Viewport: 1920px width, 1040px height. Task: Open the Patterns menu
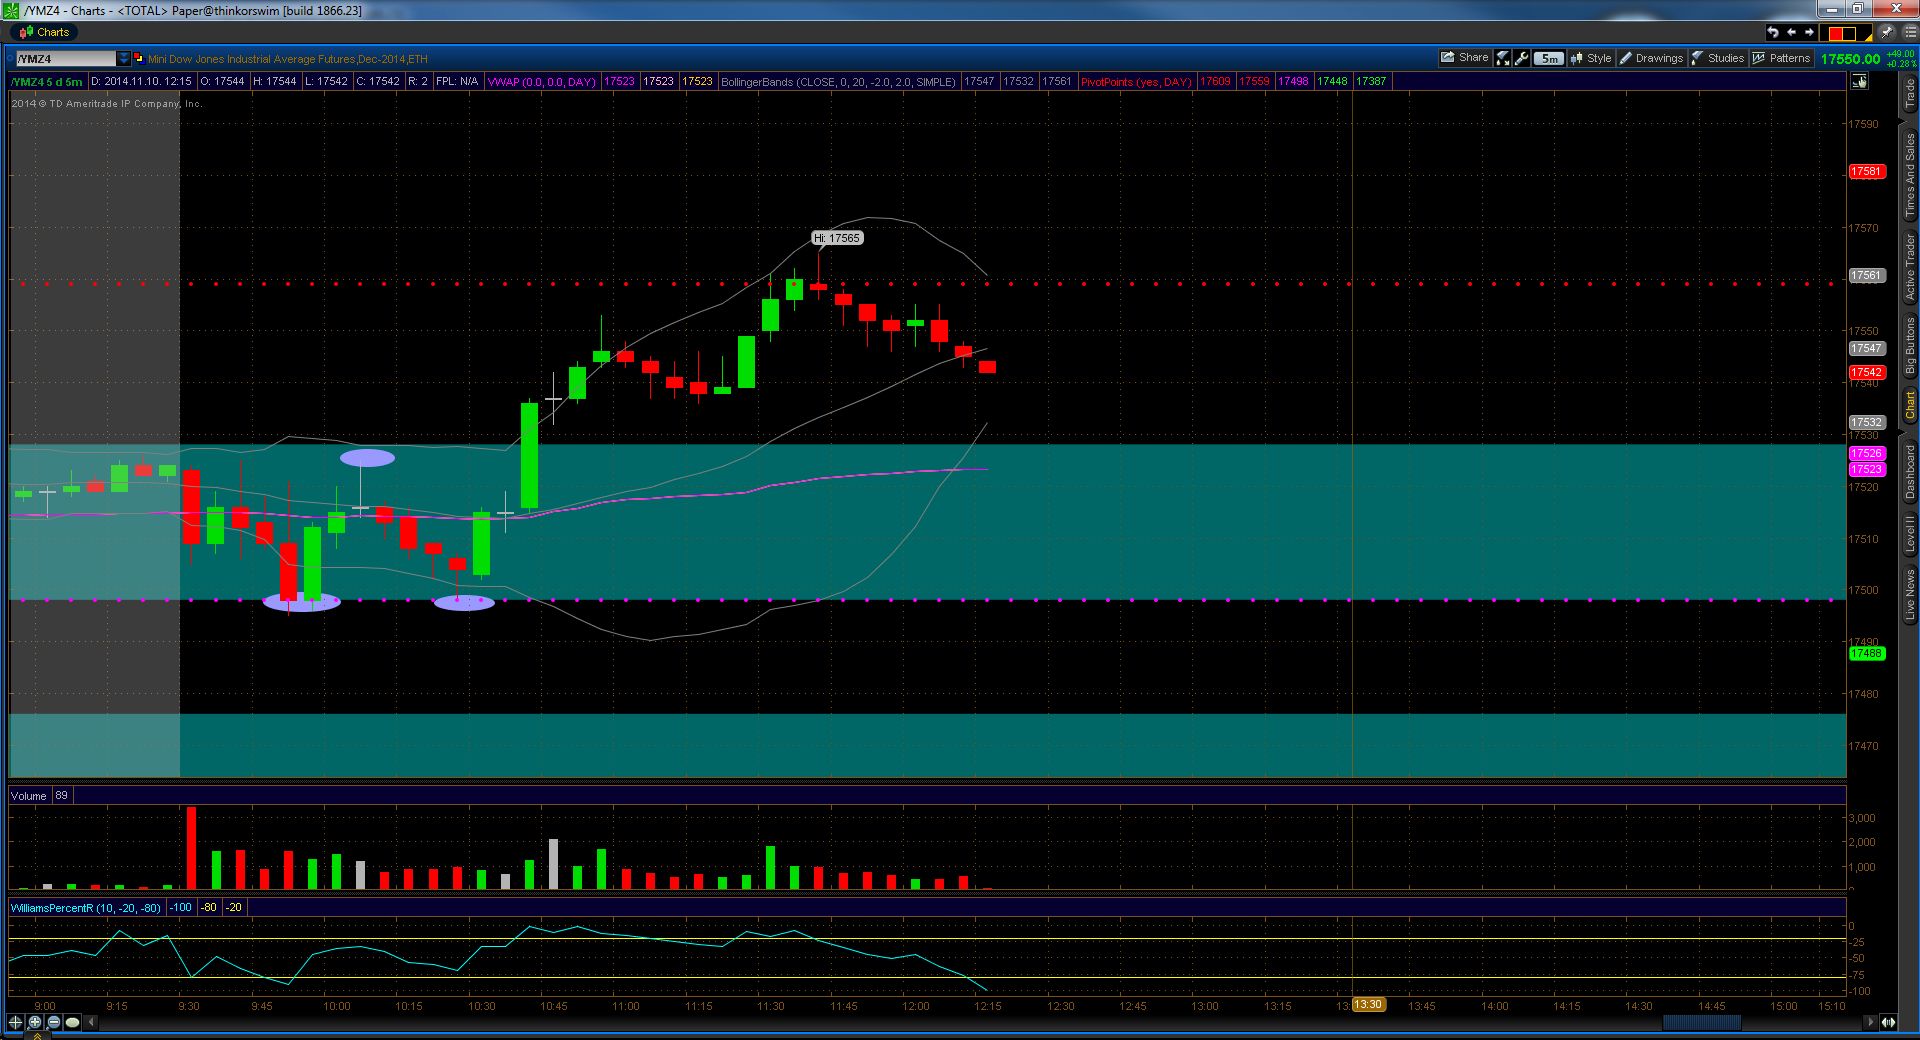(1781, 58)
